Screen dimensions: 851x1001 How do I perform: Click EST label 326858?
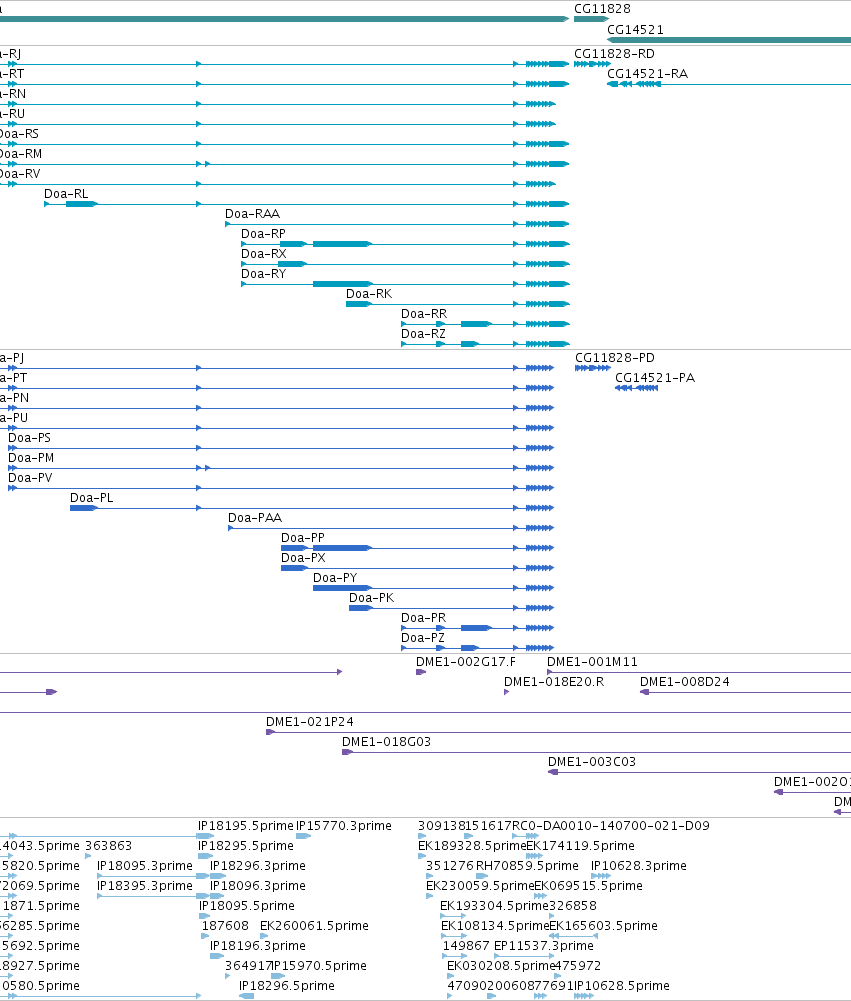click(x=573, y=906)
